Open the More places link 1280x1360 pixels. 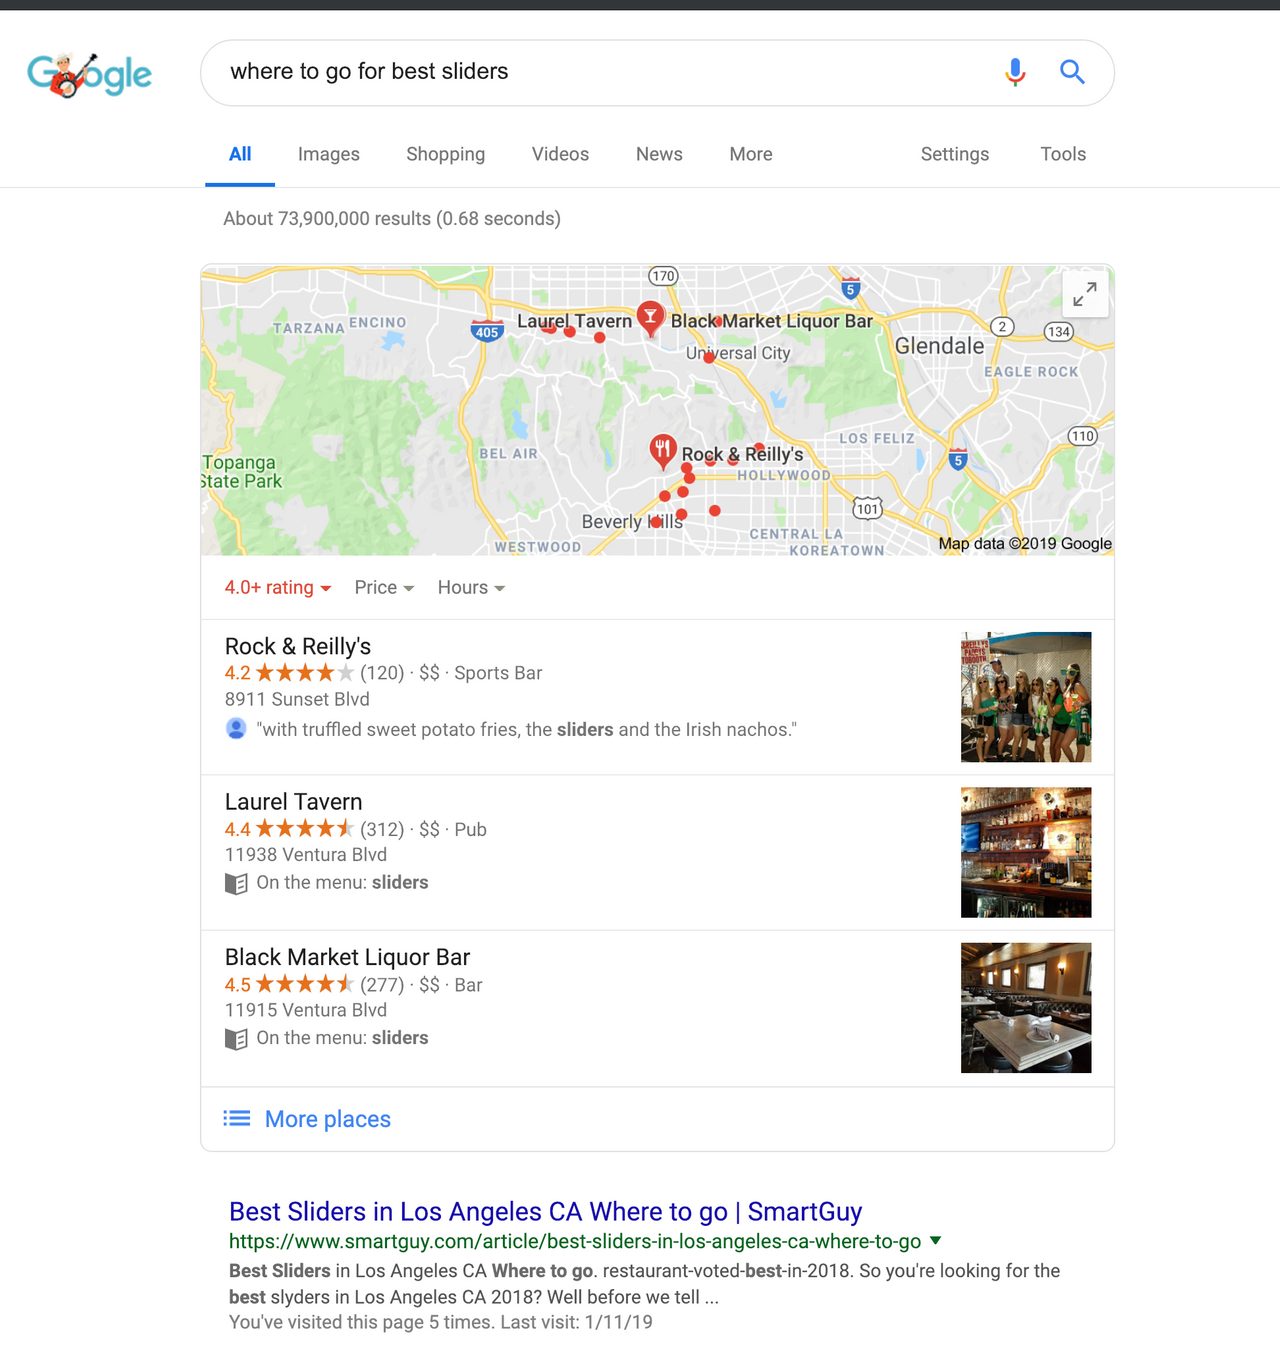coord(328,1119)
